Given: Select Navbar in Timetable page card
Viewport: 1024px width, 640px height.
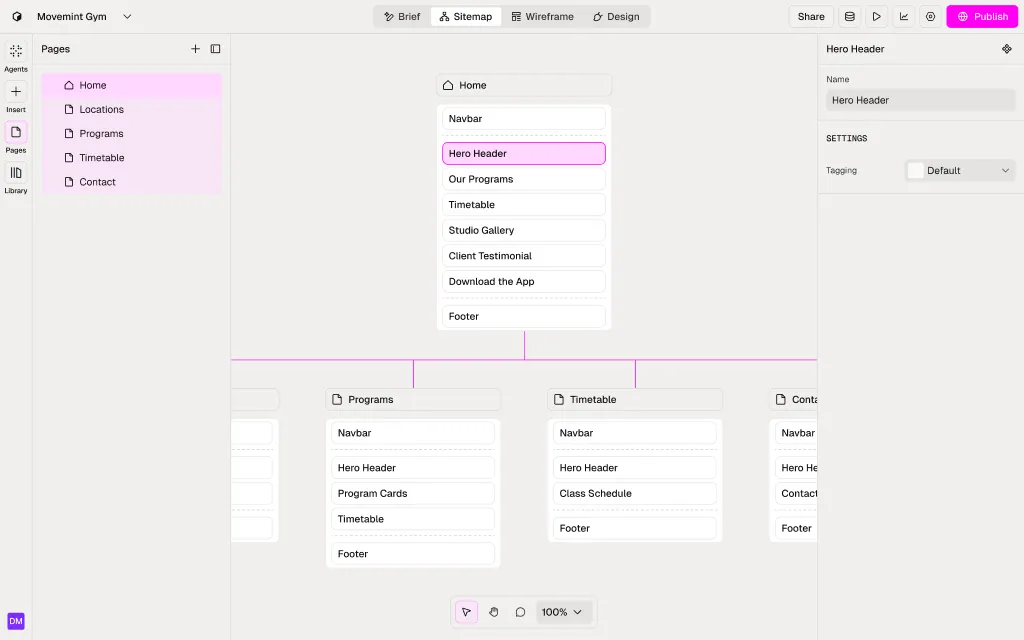Looking at the screenshot, I should pos(635,433).
